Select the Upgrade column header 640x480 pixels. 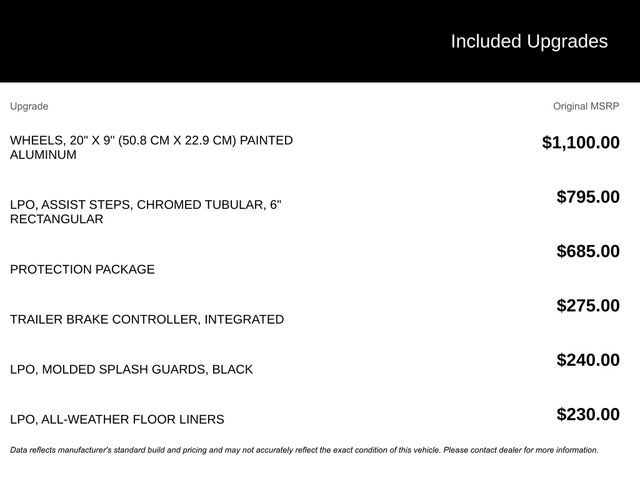pyautogui.click(x=29, y=106)
